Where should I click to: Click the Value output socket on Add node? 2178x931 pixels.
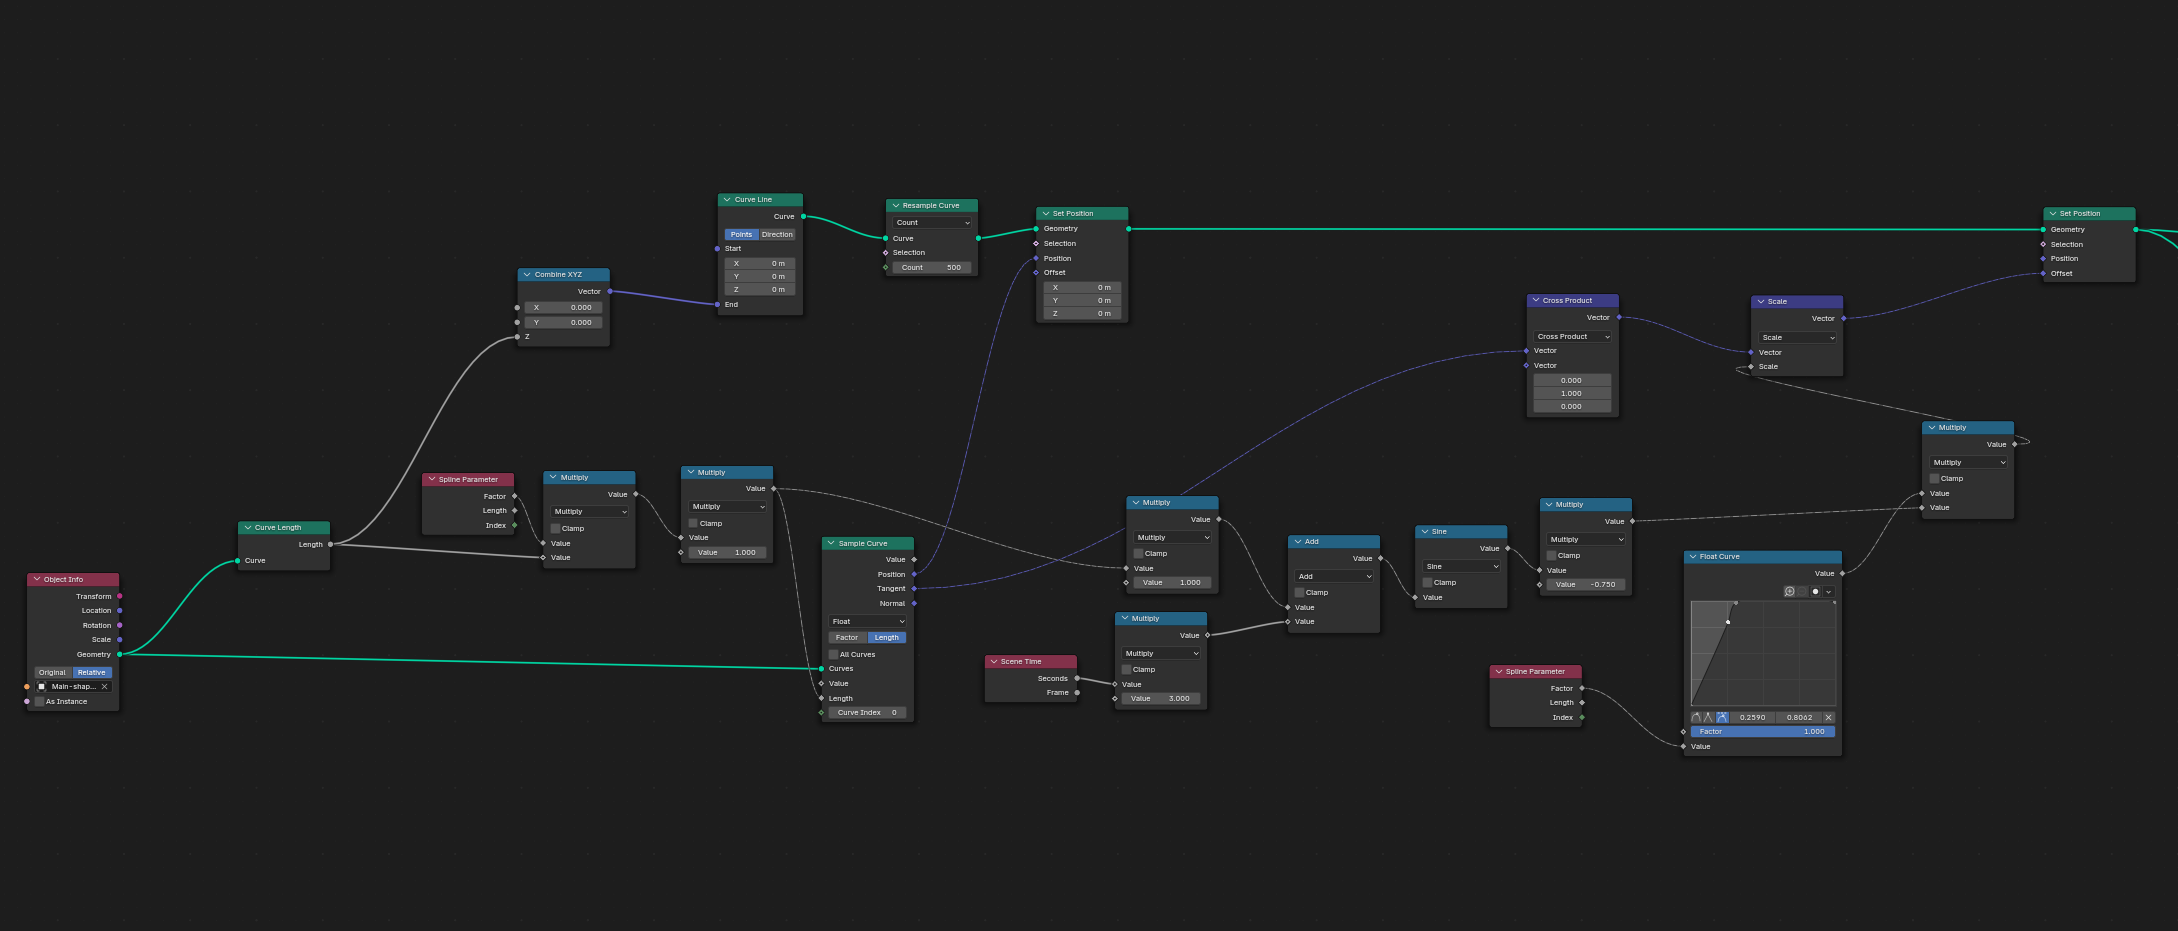click(1380, 558)
